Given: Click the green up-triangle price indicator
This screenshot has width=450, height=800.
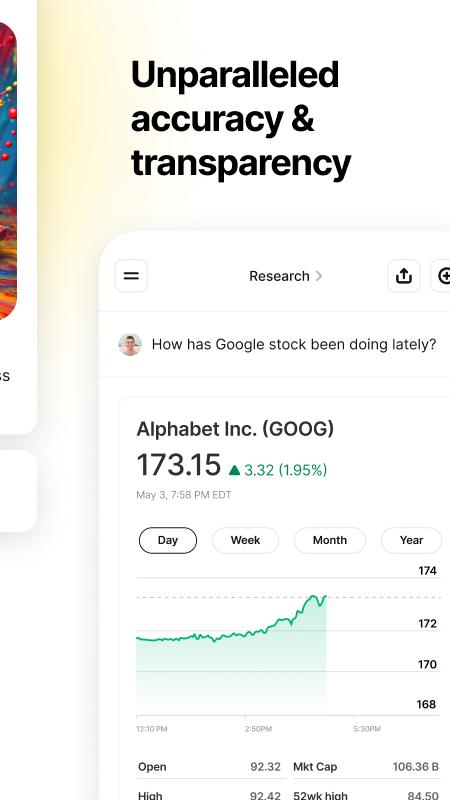Looking at the screenshot, I should [x=234, y=470].
